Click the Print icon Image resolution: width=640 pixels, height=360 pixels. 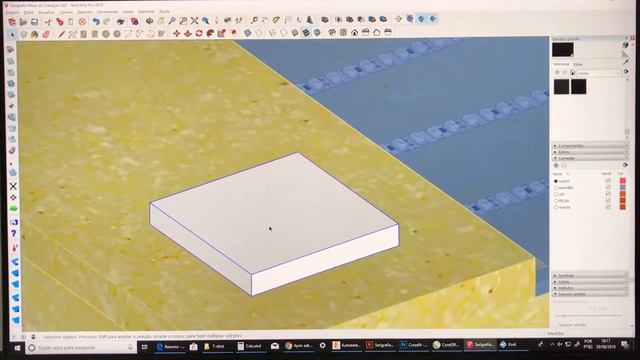click(x=120, y=21)
